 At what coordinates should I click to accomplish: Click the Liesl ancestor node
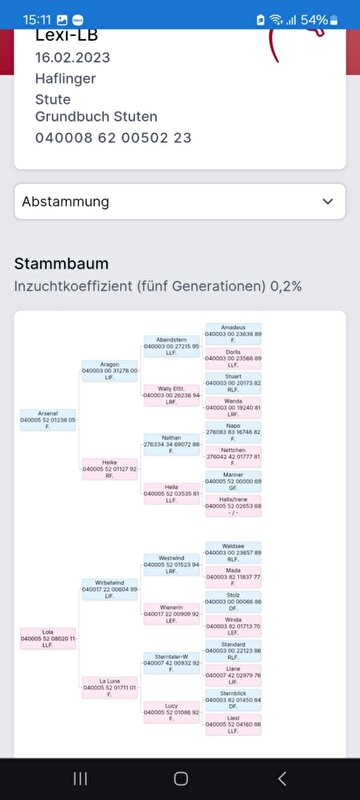[233, 724]
